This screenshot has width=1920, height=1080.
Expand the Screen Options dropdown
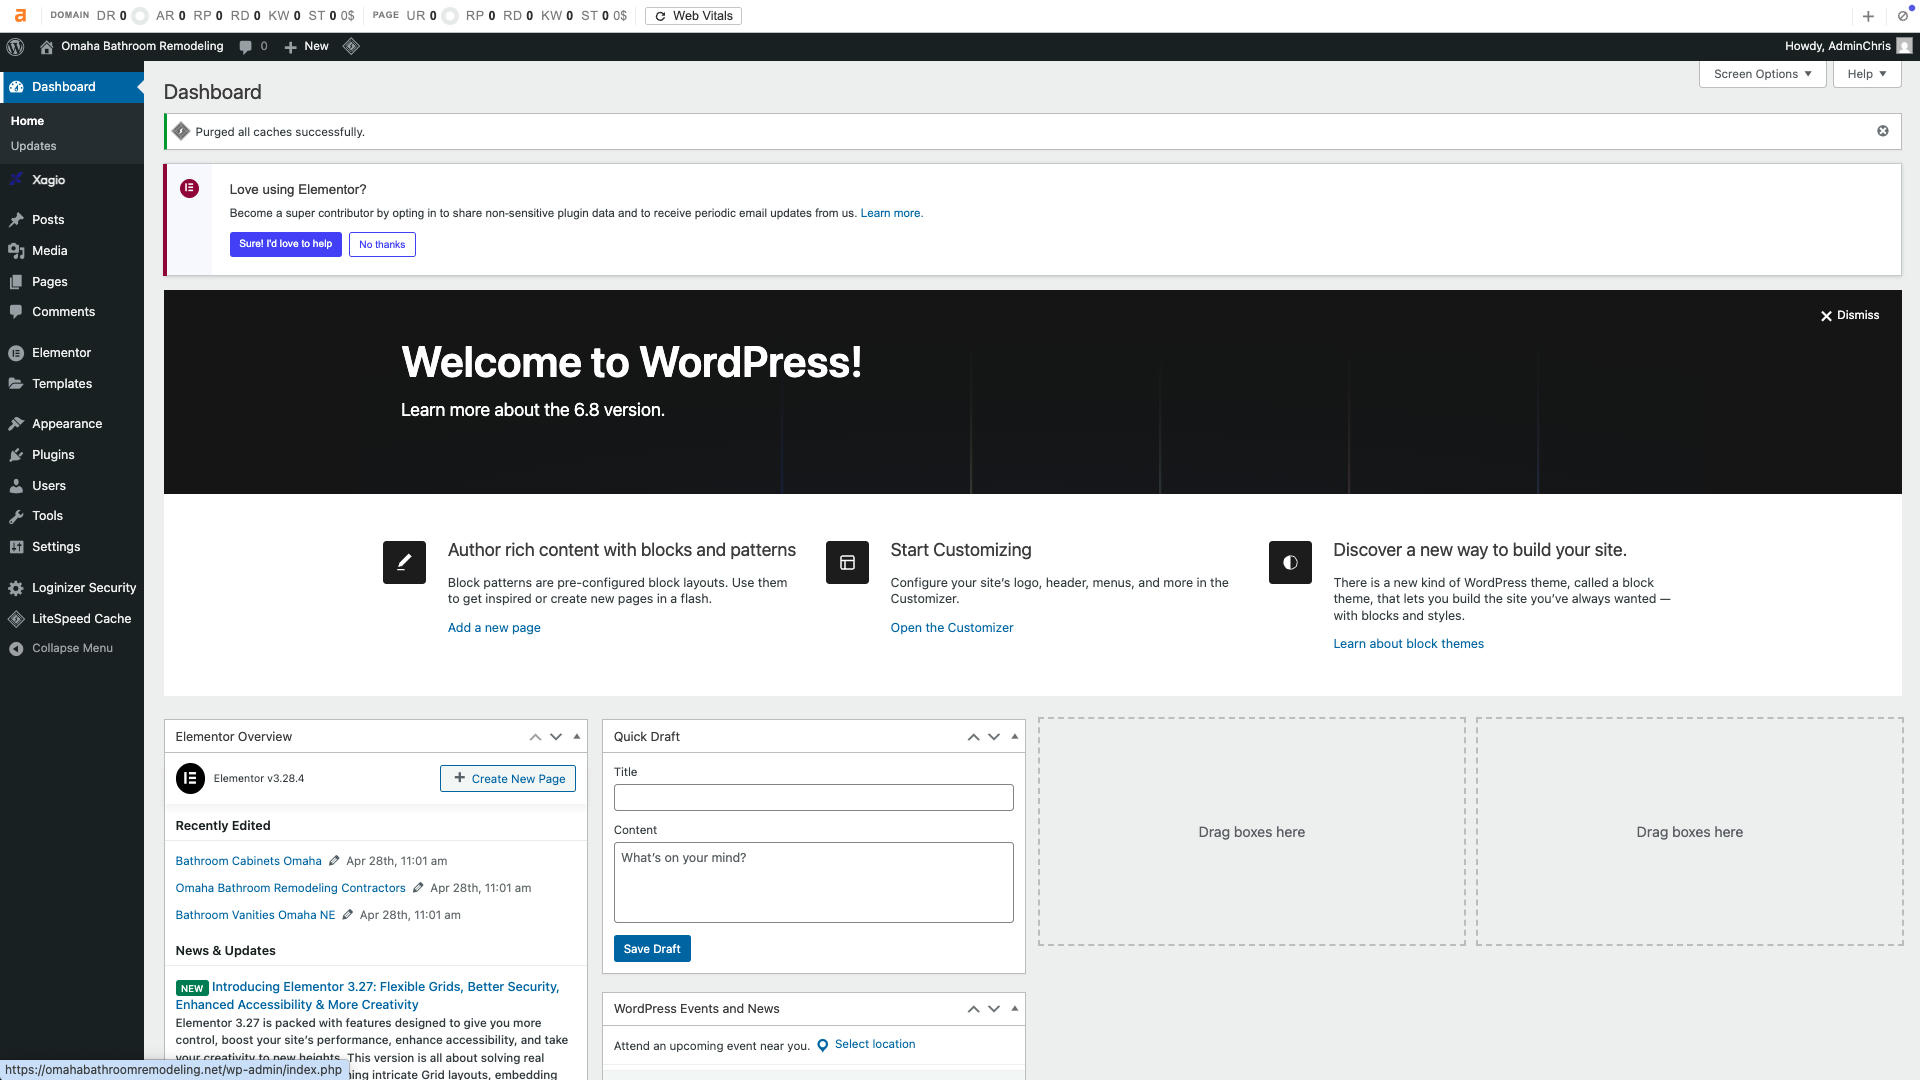pyautogui.click(x=1762, y=74)
